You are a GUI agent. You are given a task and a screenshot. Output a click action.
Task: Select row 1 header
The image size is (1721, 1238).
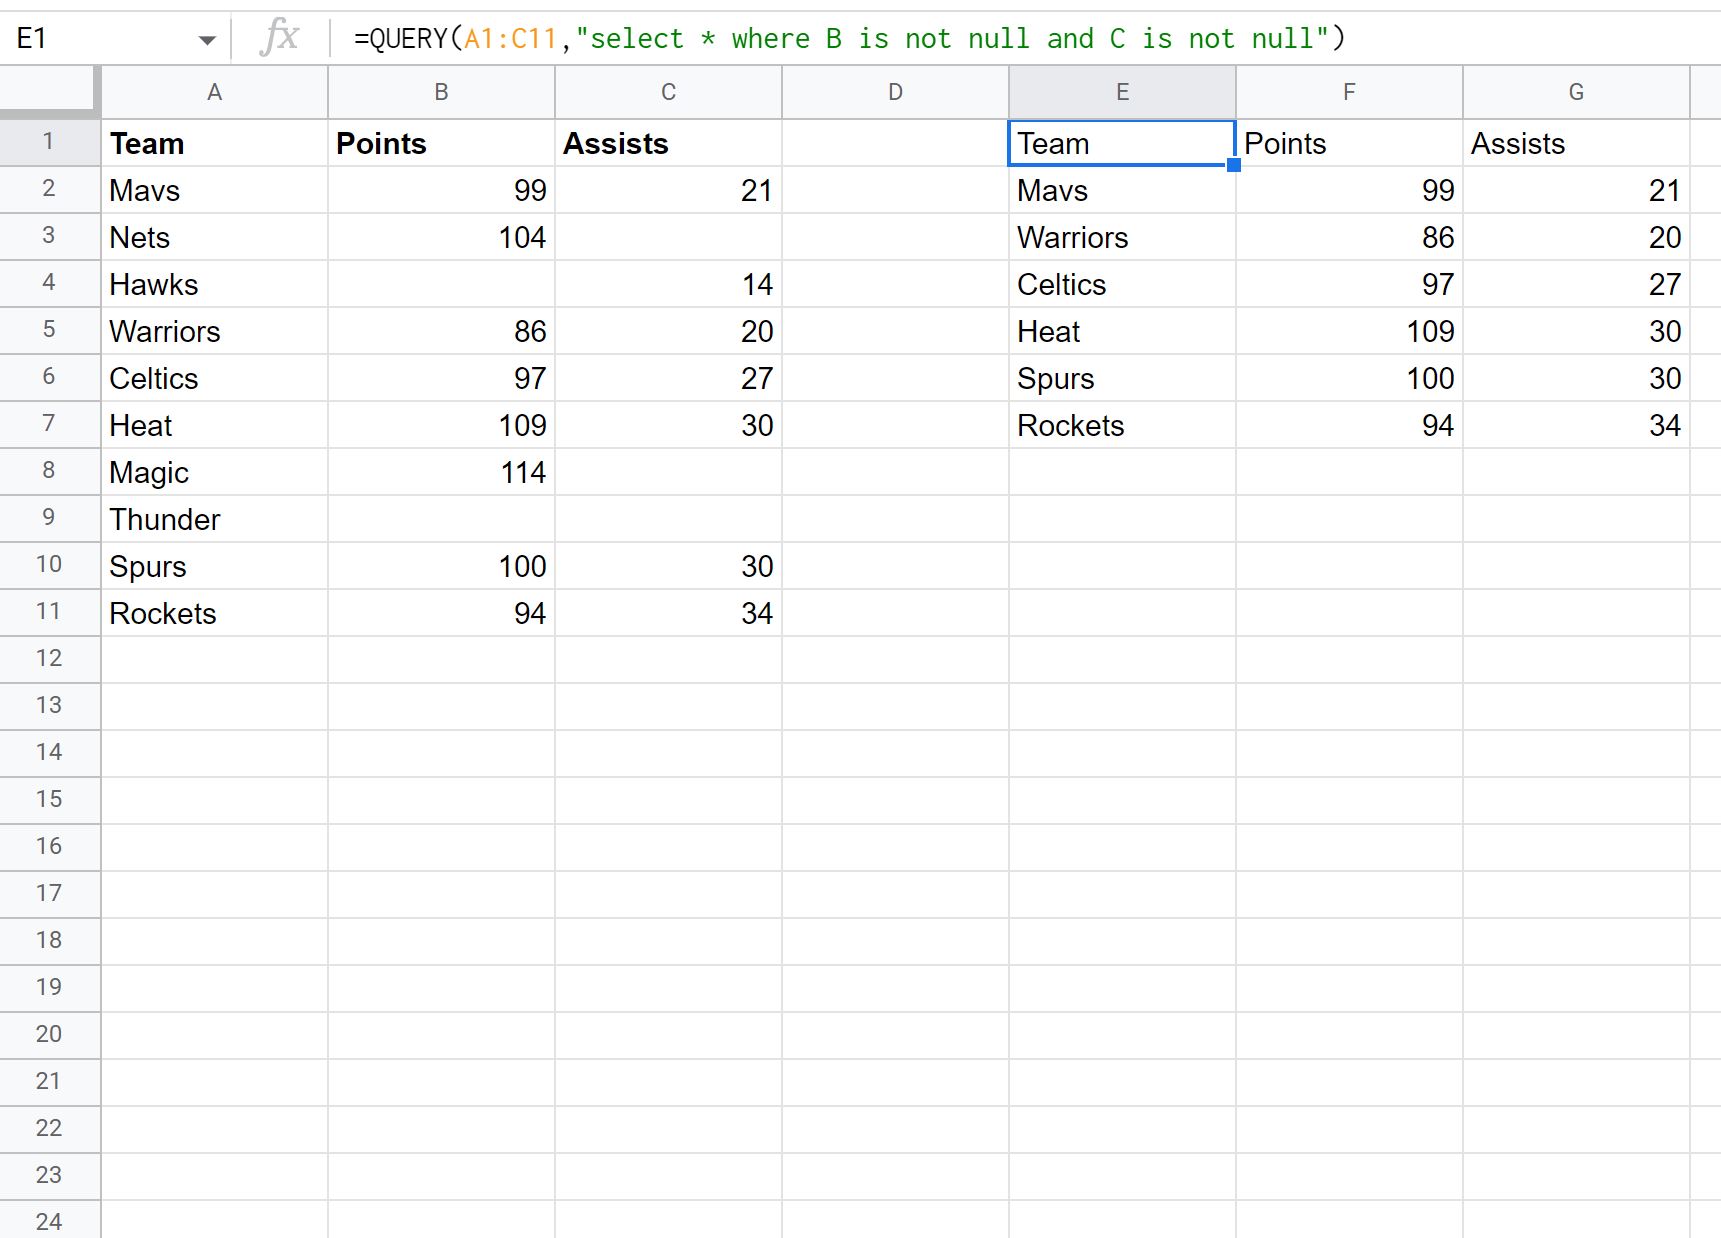click(x=49, y=142)
